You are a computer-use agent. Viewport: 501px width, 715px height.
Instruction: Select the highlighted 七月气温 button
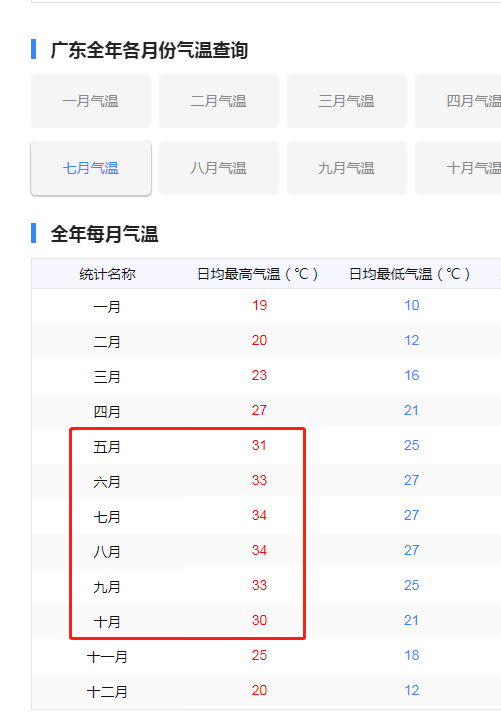click(91, 168)
